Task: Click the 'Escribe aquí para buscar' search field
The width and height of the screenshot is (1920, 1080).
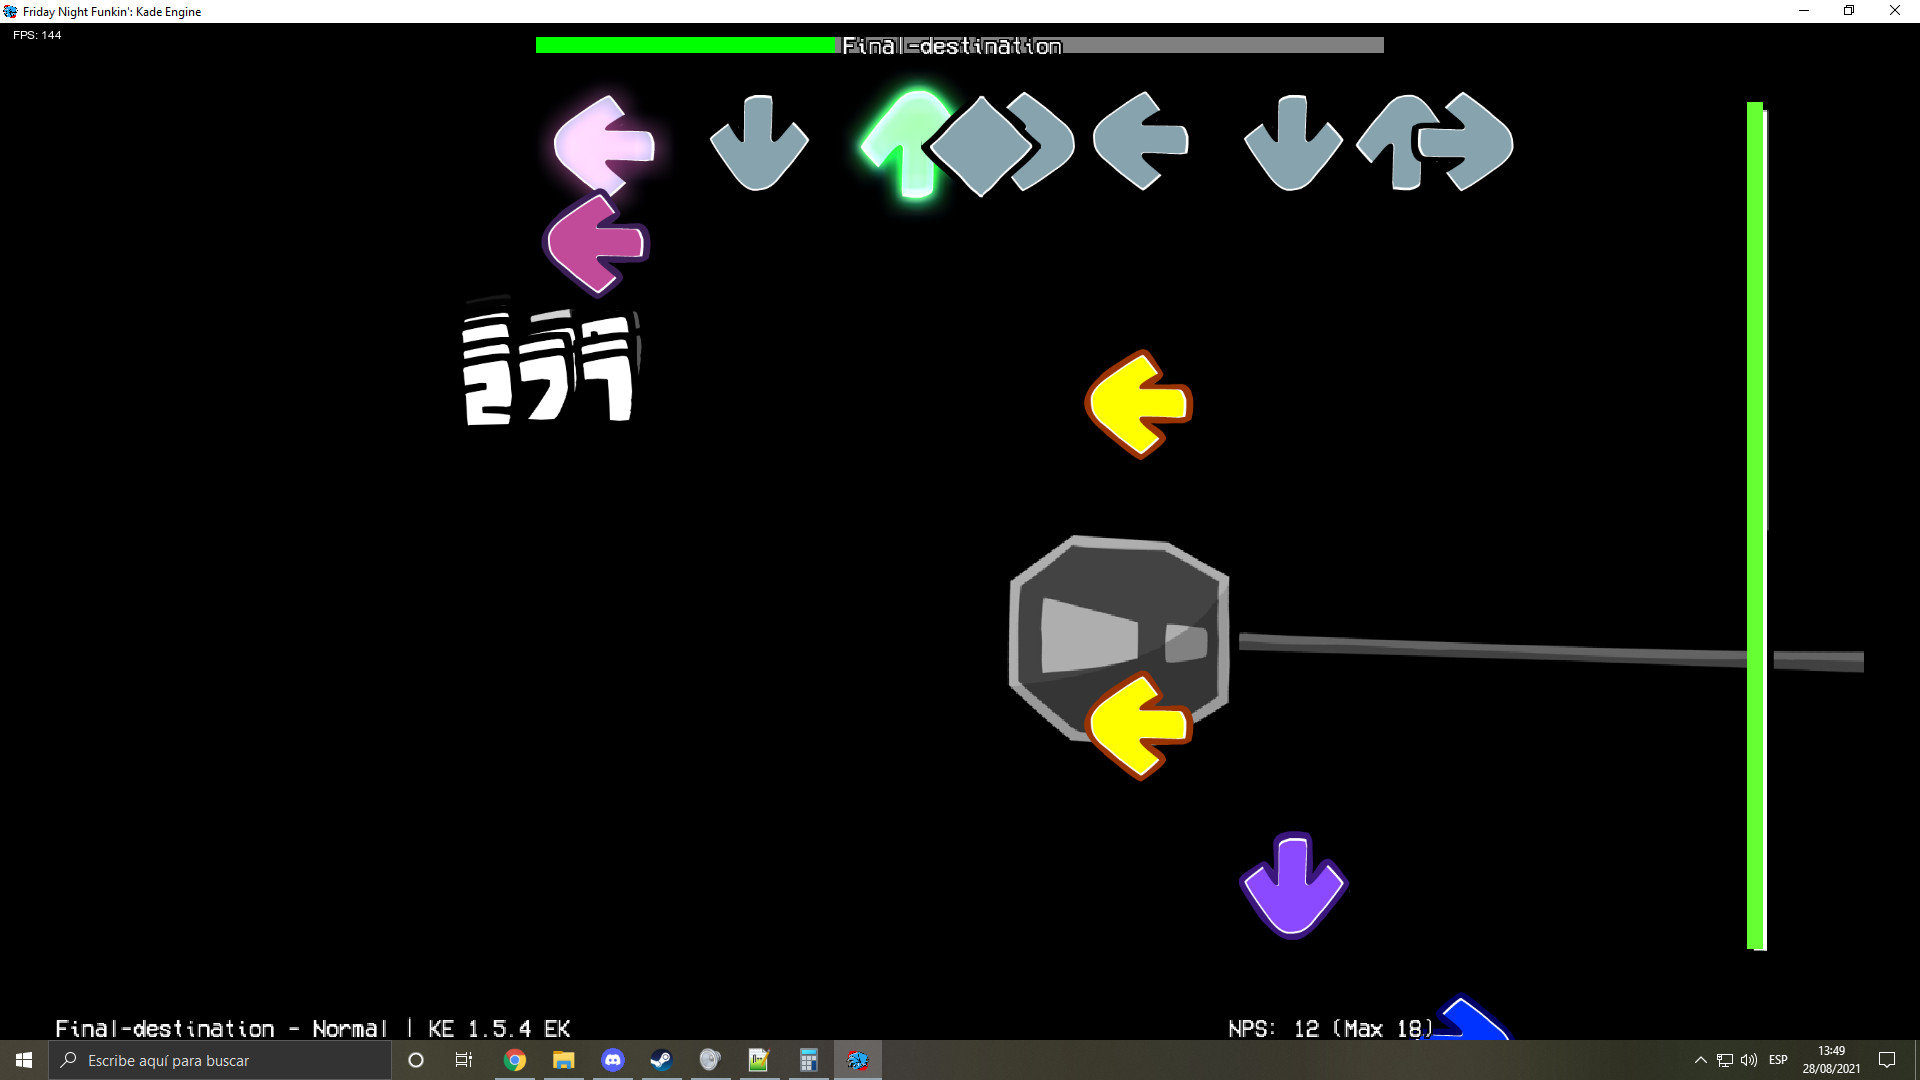Action: point(220,1060)
